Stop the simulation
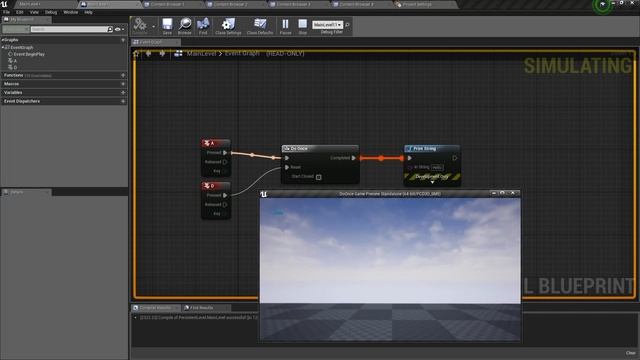This screenshot has width=640, height=360. [x=302, y=26]
